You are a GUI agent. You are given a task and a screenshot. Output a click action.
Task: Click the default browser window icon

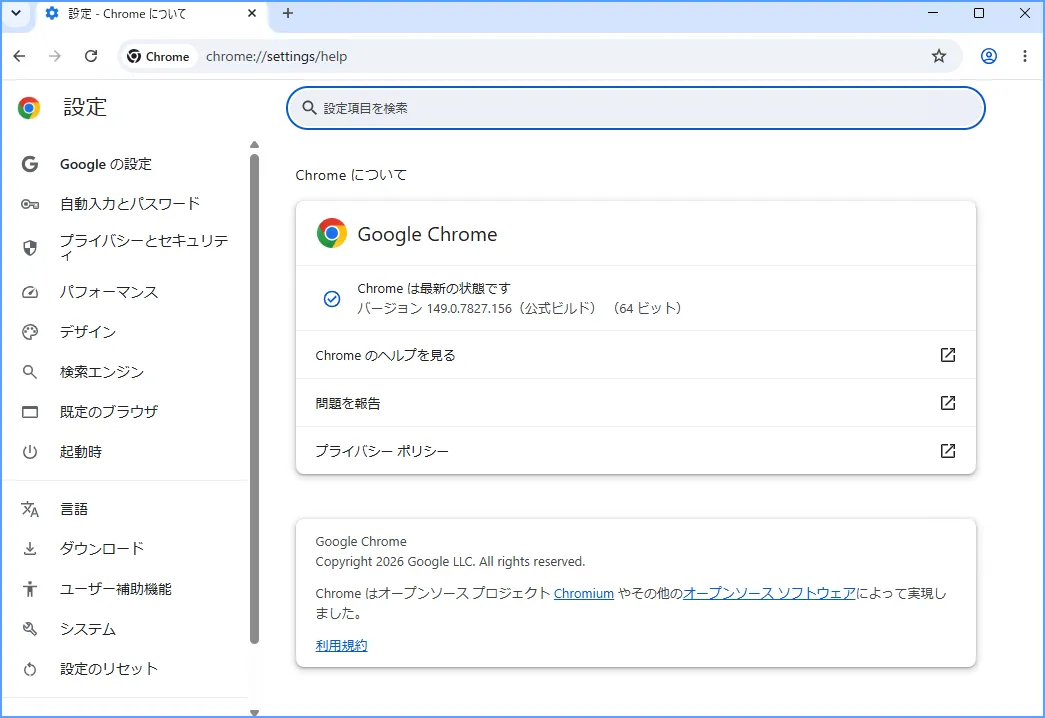30,412
